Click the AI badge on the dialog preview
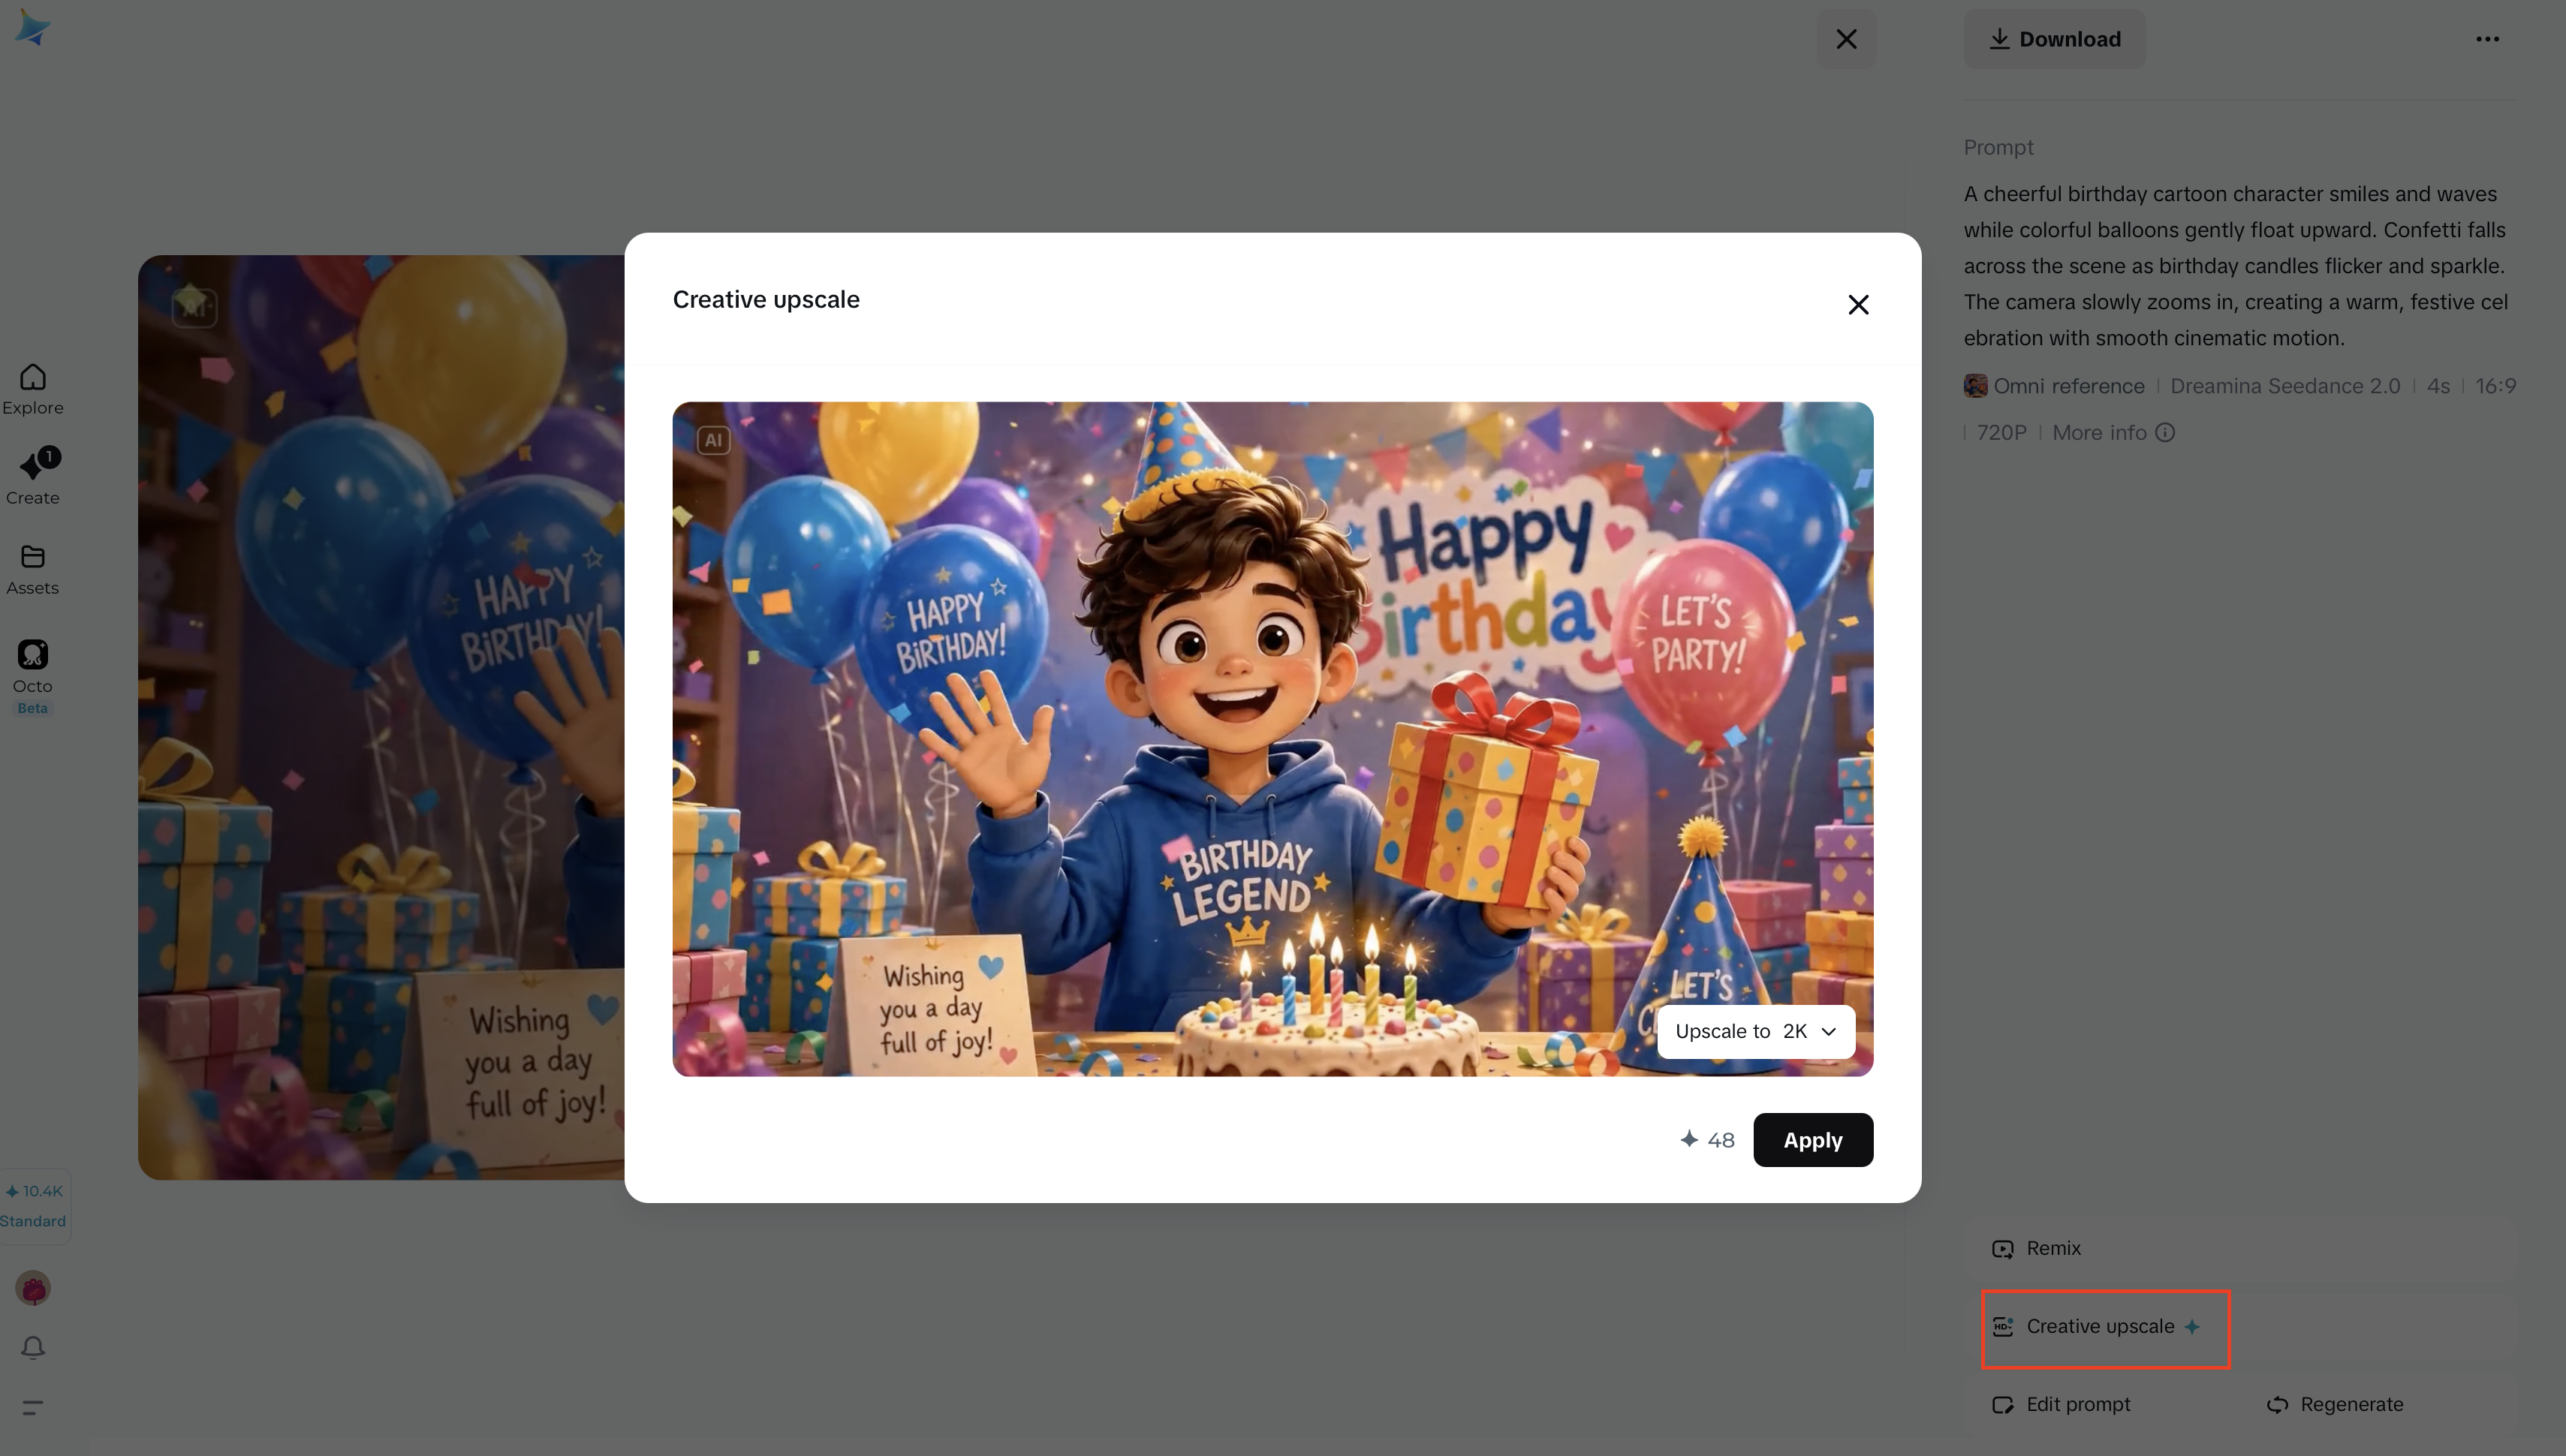This screenshot has height=1456, width=2566. pos(713,440)
